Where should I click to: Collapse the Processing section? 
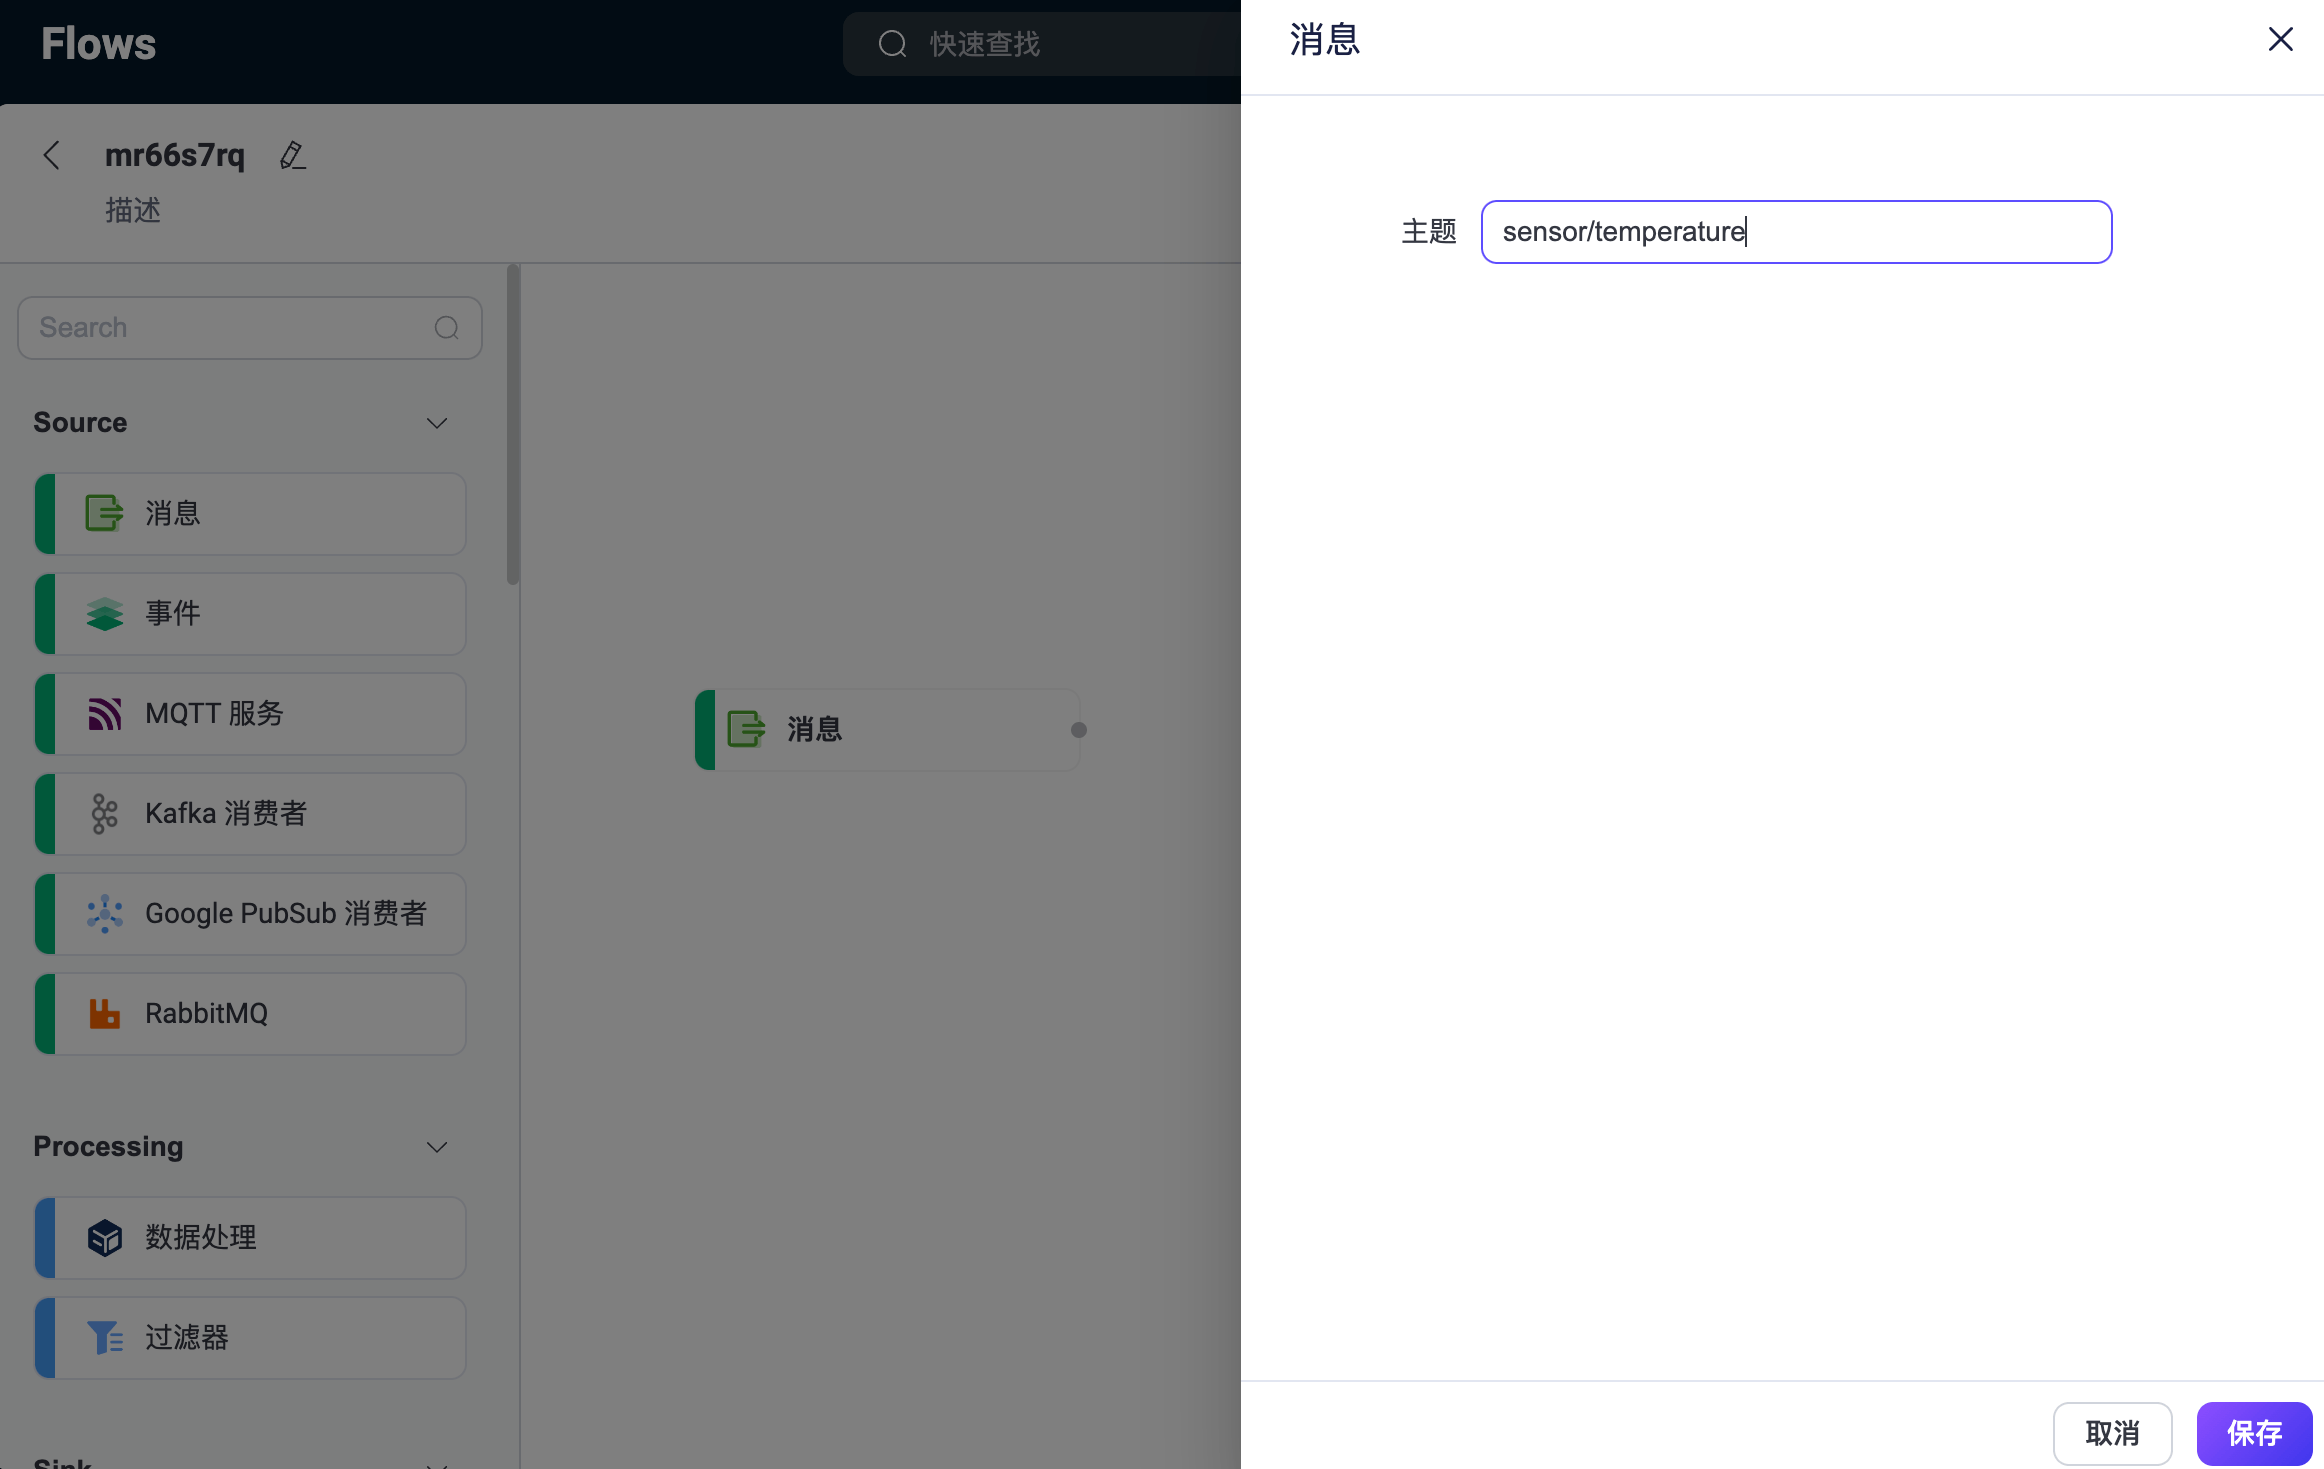(x=437, y=1147)
